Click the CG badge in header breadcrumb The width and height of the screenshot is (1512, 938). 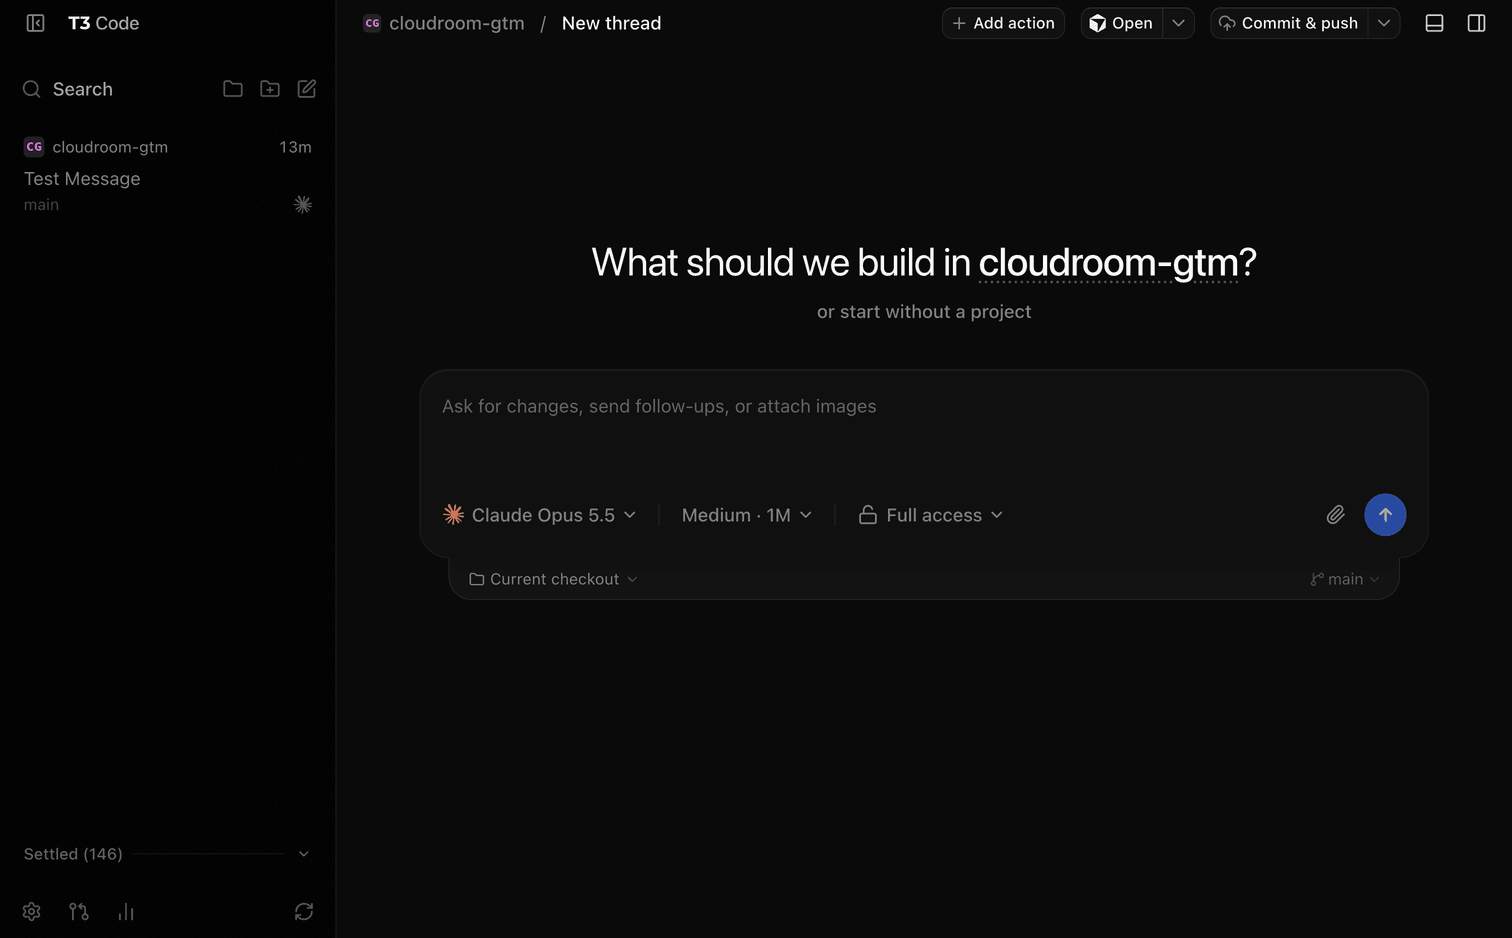click(372, 23)
